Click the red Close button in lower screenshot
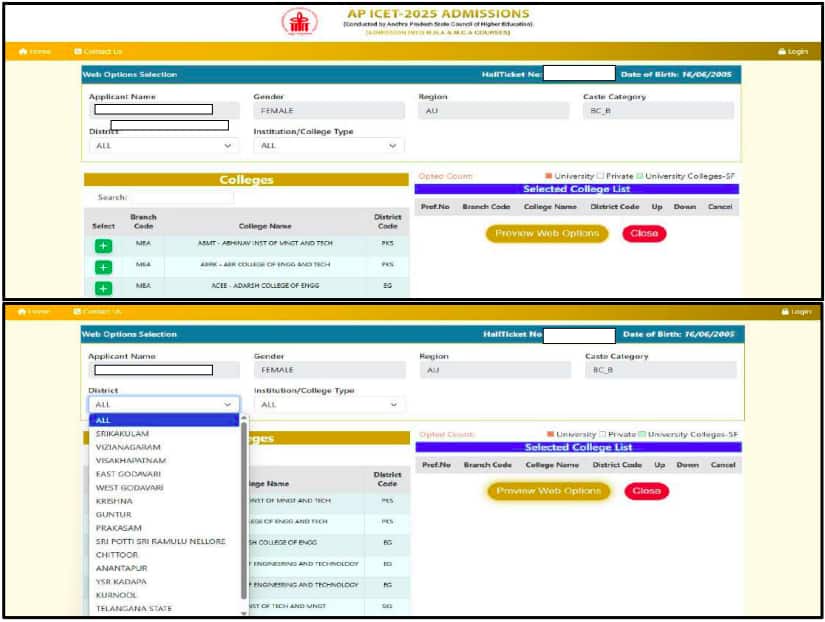The width and height of the screenshot is (825, 622). 646,491
